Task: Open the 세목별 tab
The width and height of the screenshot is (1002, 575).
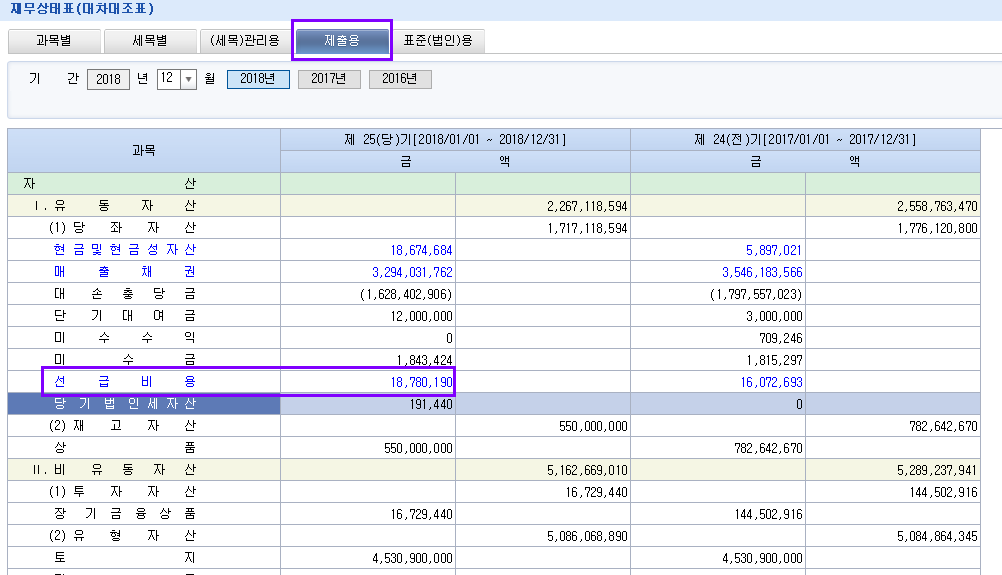Action: tap(149, 41)
